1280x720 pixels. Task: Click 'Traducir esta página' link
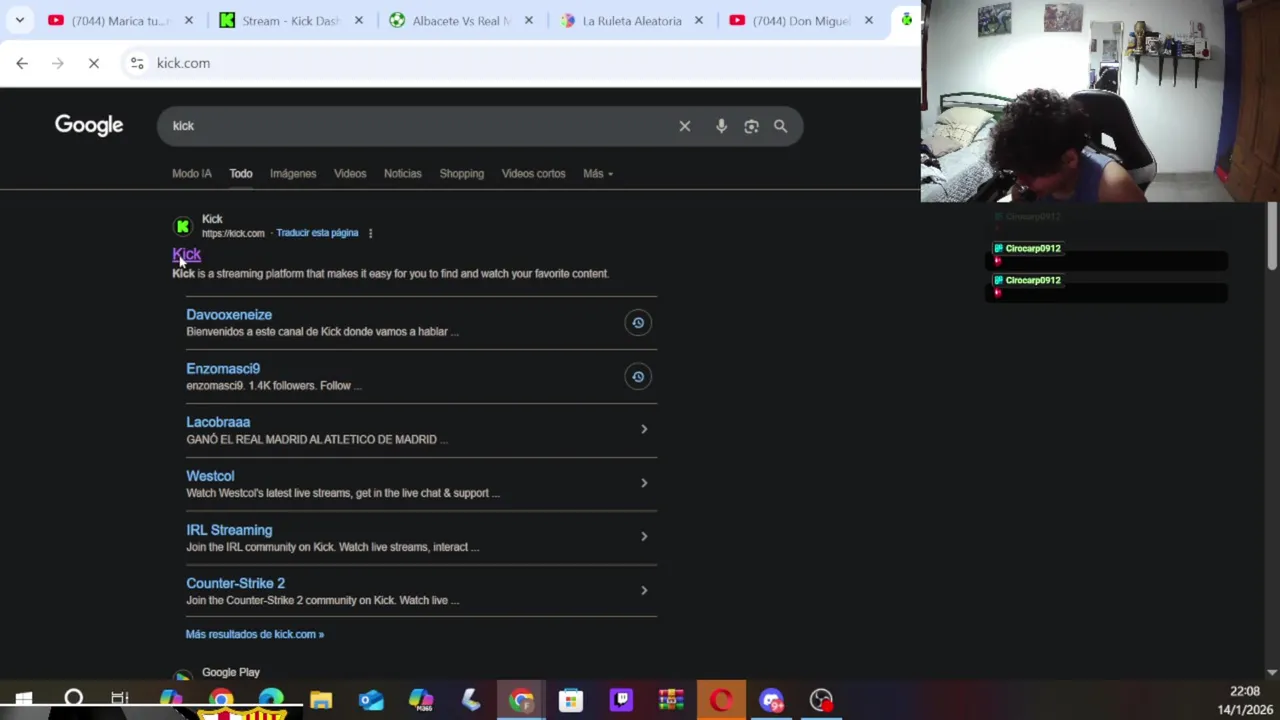(x=317, y=233)
